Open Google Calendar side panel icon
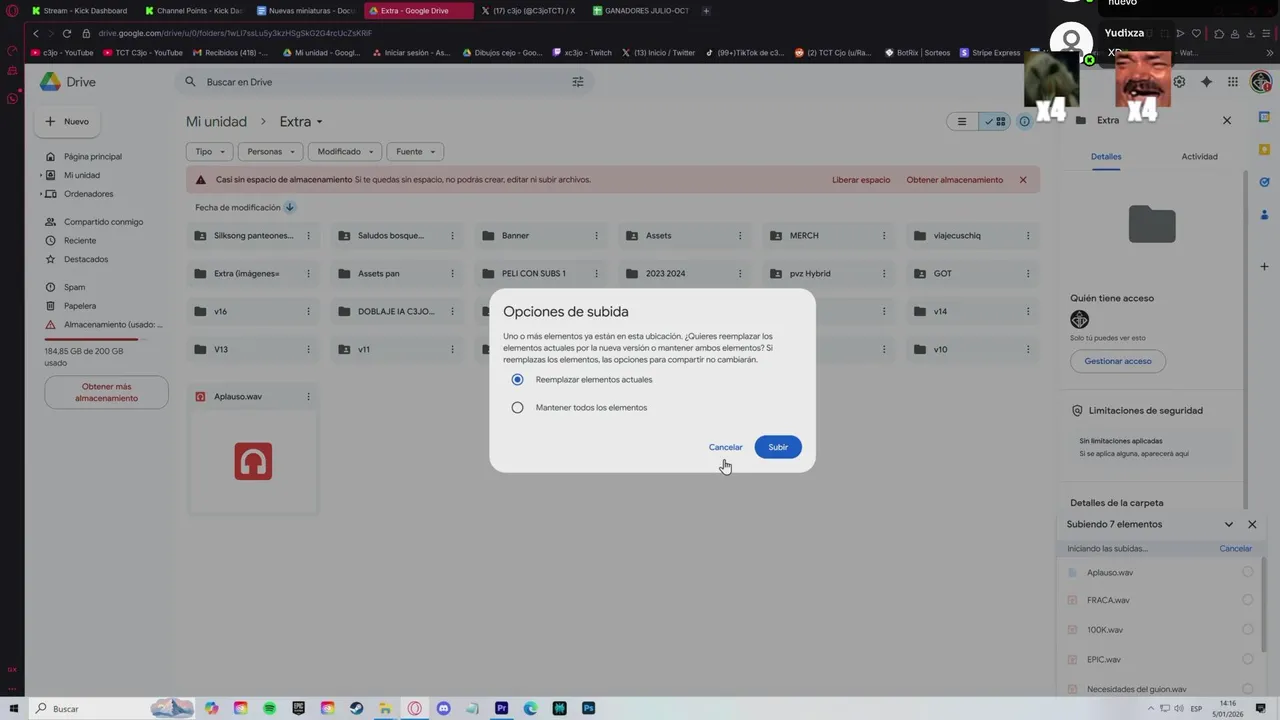The height and width of the screenshot is (720, 1280). pos(1265,118)
